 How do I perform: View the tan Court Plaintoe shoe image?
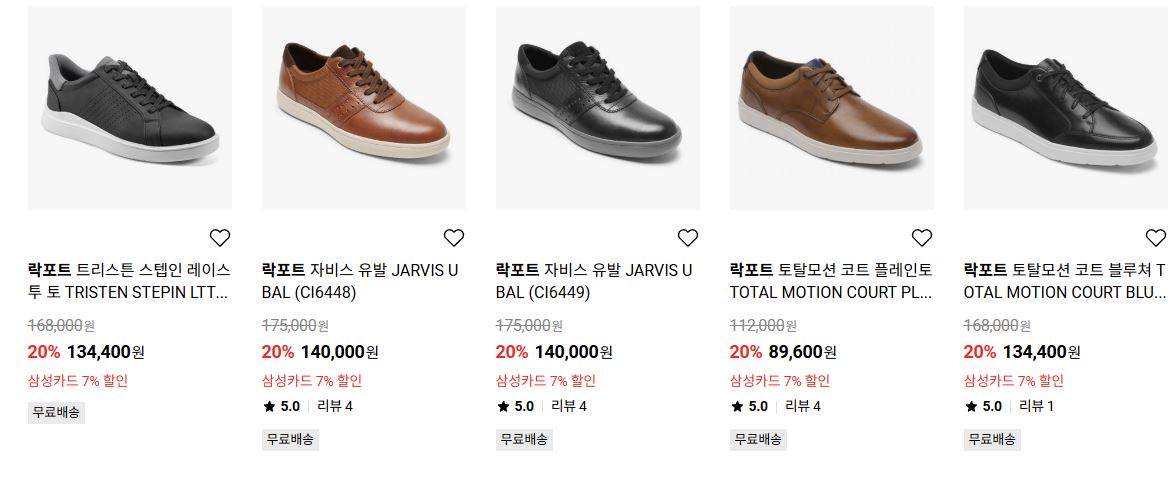pos(832,108)
